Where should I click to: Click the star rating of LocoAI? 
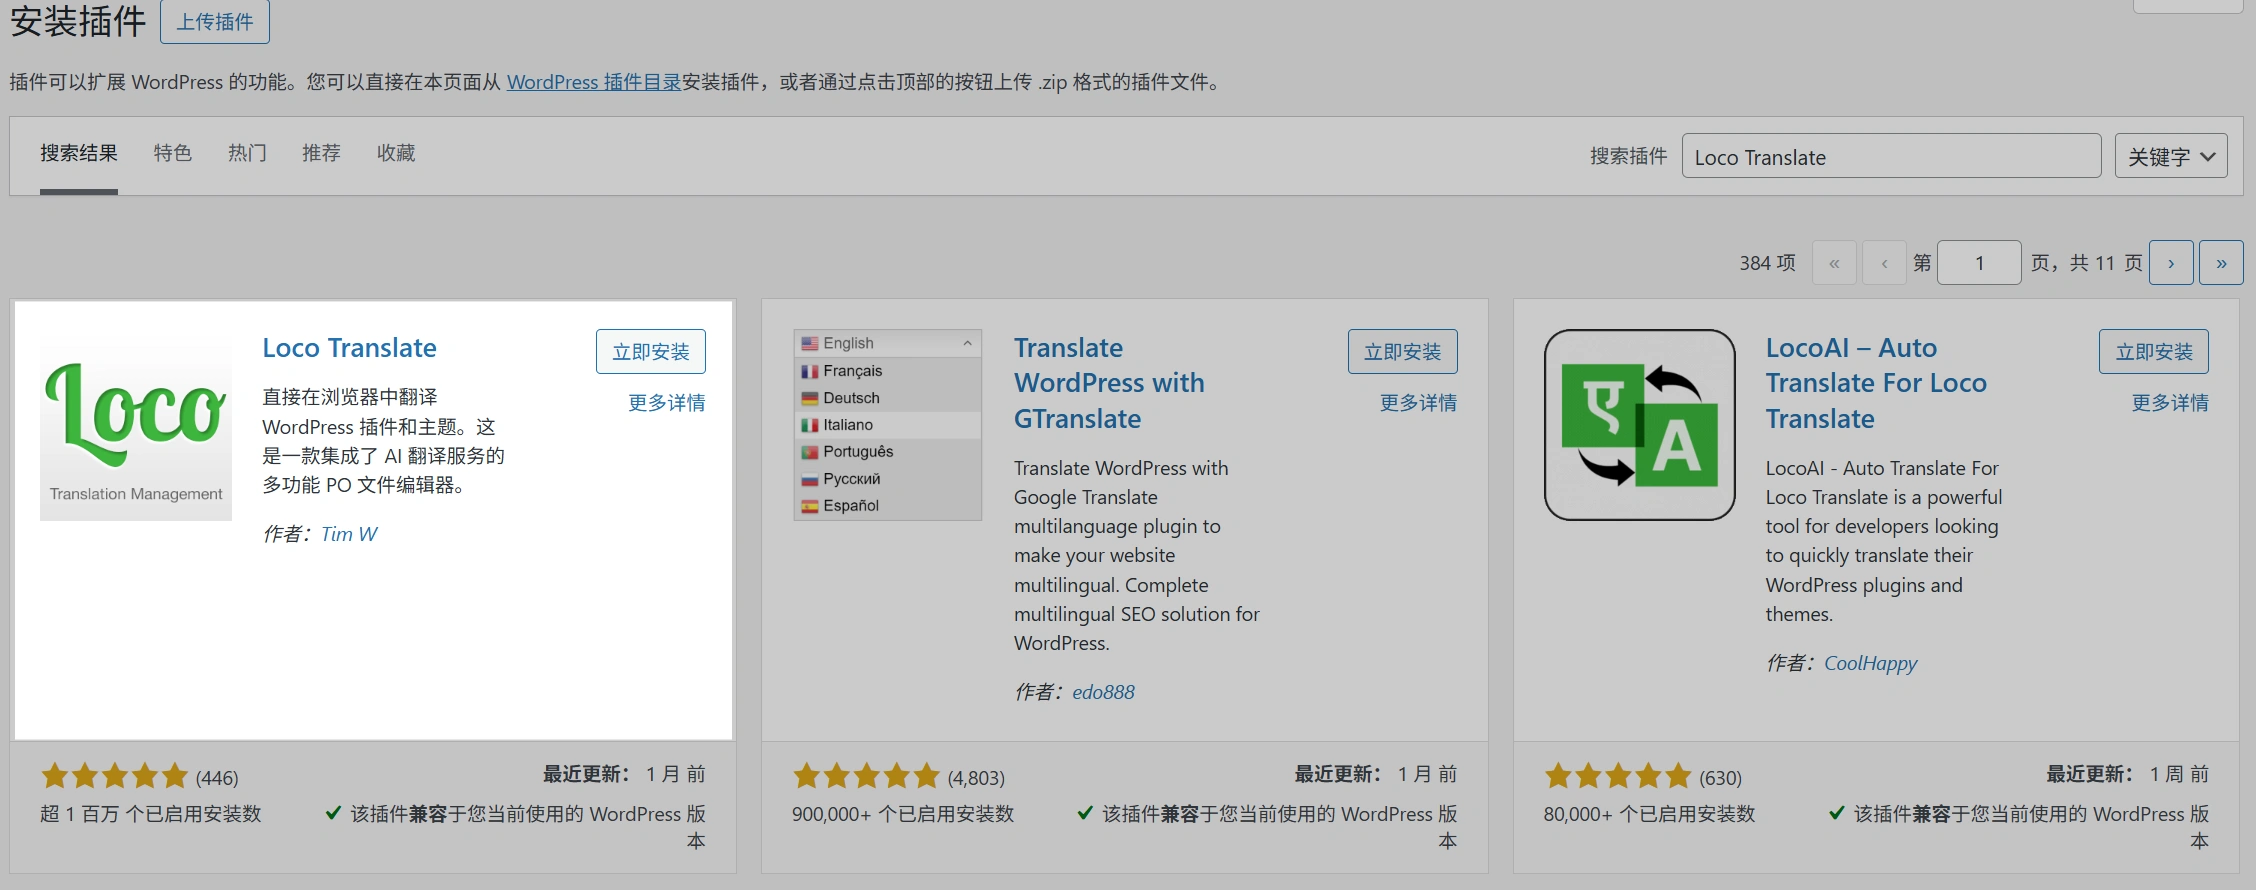[x=1618, y=776]
